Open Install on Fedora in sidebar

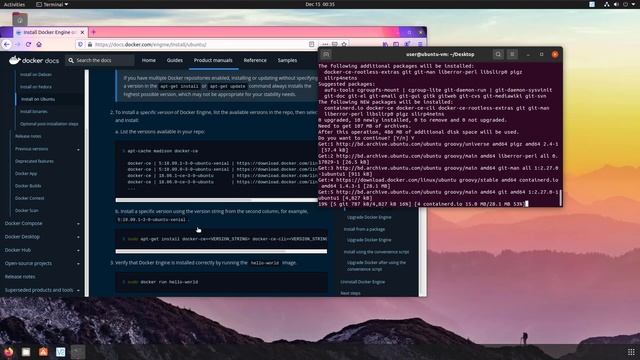(x=36, y=87)
